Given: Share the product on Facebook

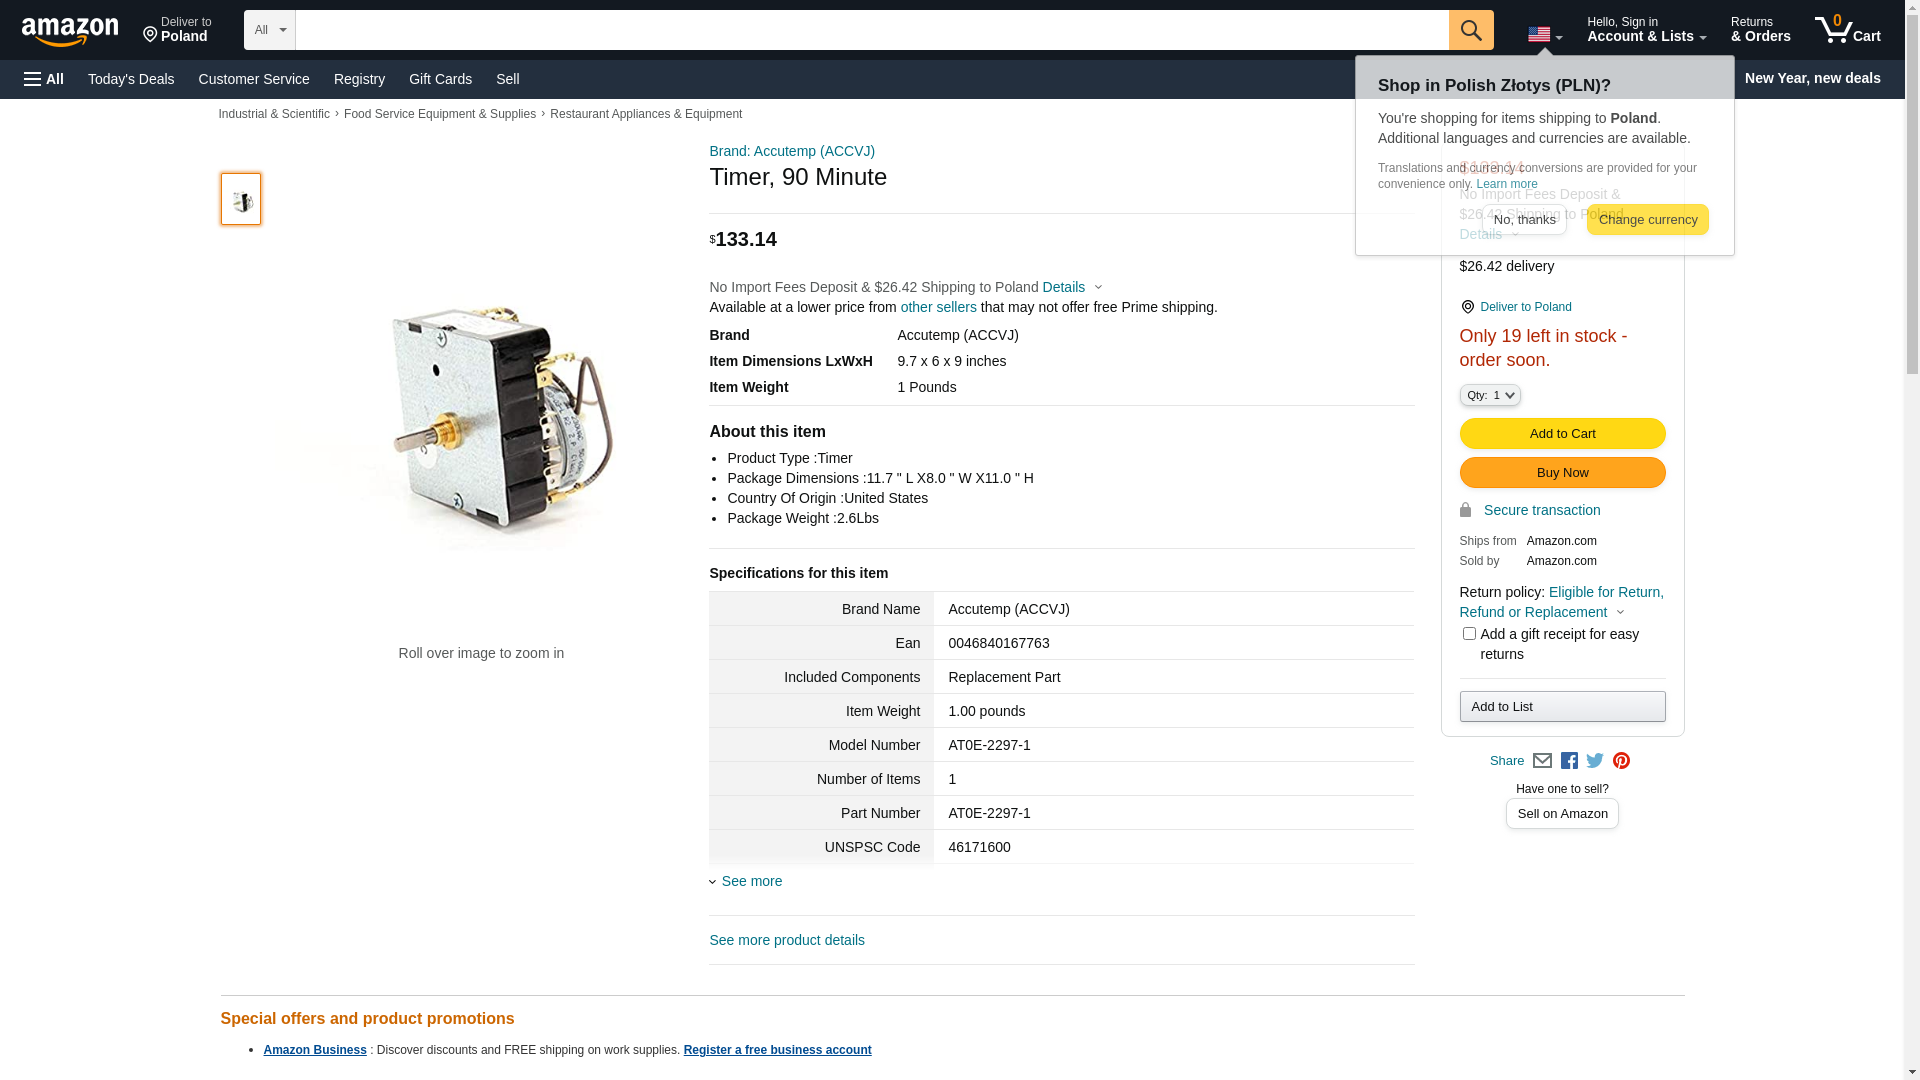Looking at the screenshot, I should (x=1569, y=761).
